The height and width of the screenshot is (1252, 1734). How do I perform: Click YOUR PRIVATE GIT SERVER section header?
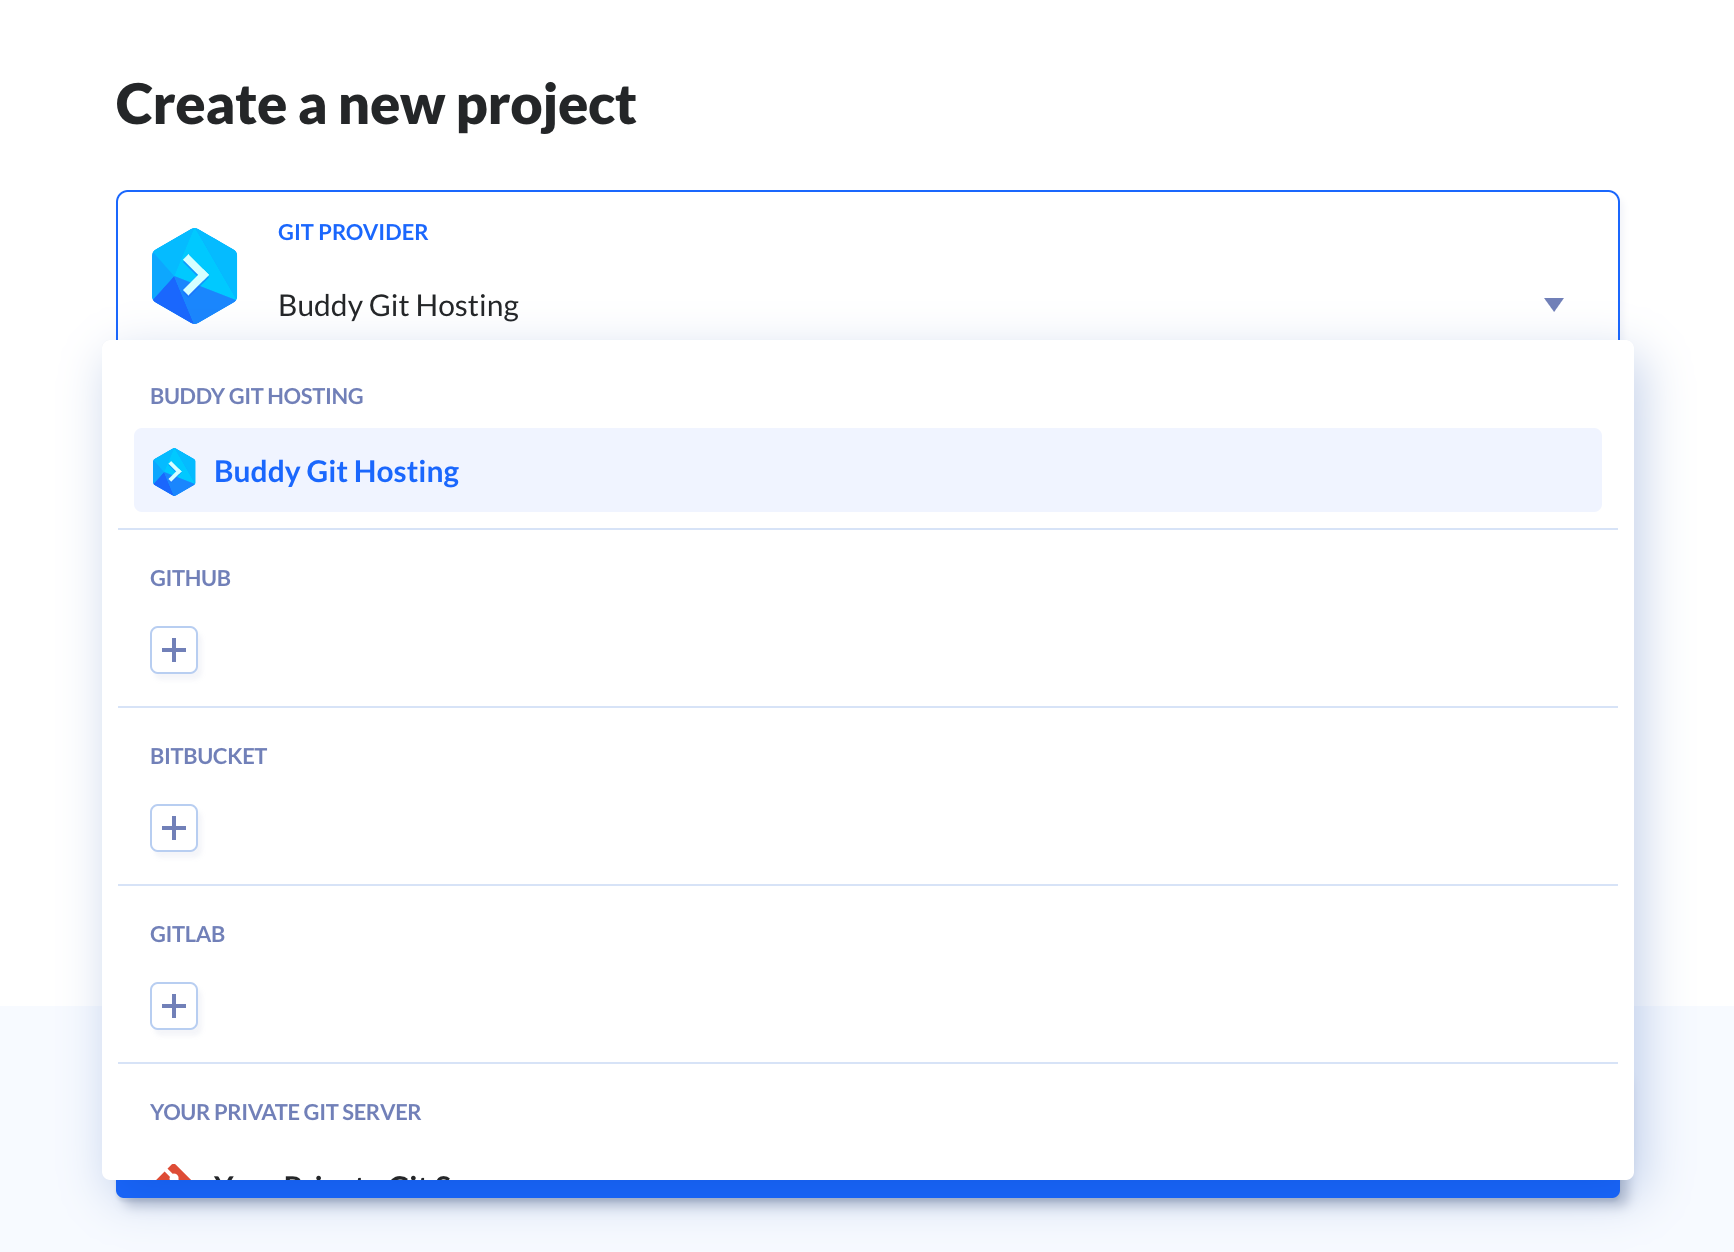[285, 1112]
